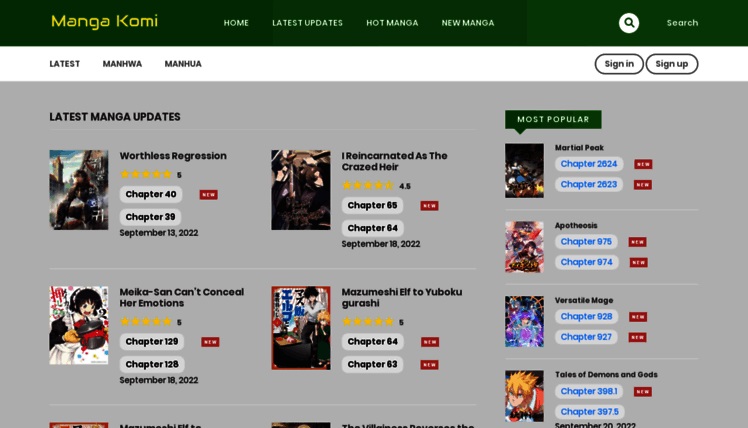Viewport: 748px width, 428px height.
Task: Go to the HOME menu item
Action: pos(236,23)
